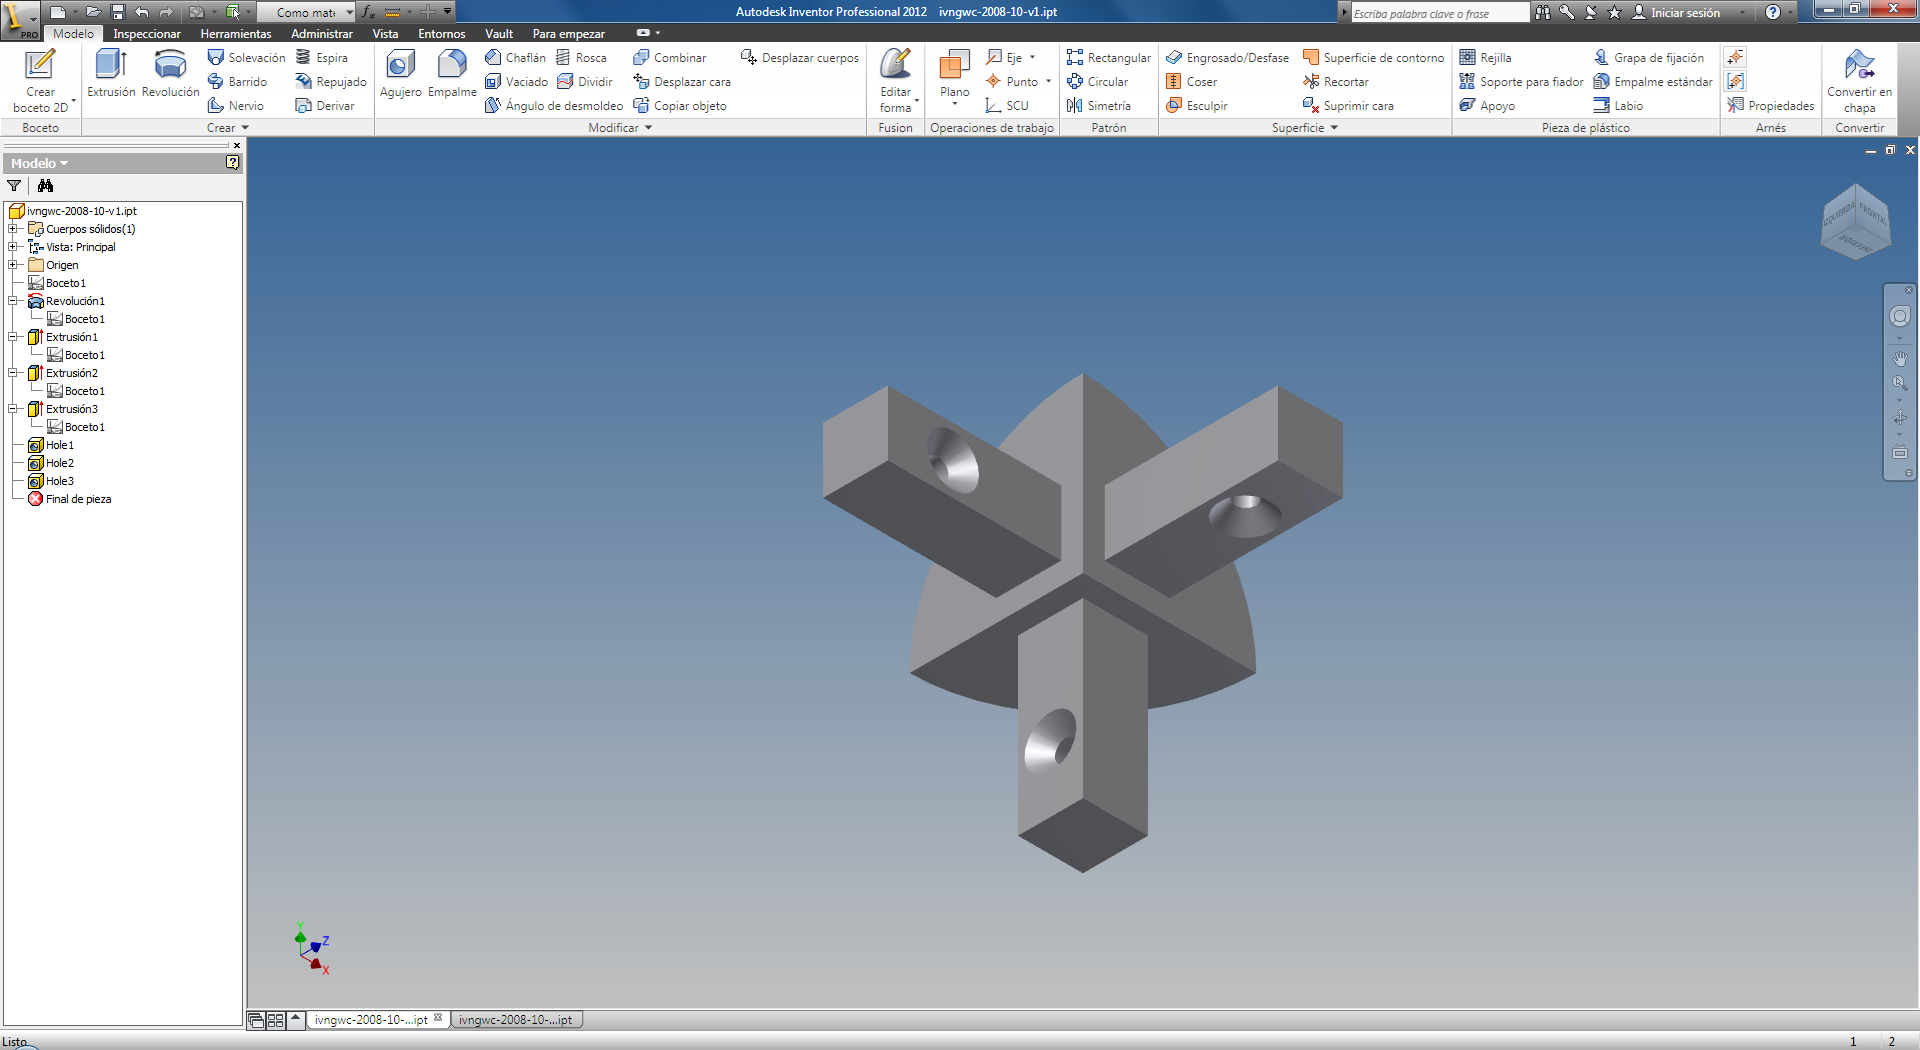Open browser help question-mark button
This screenshot has width=1920, height=1050.
pyautogui.click(x=232, y=162)
